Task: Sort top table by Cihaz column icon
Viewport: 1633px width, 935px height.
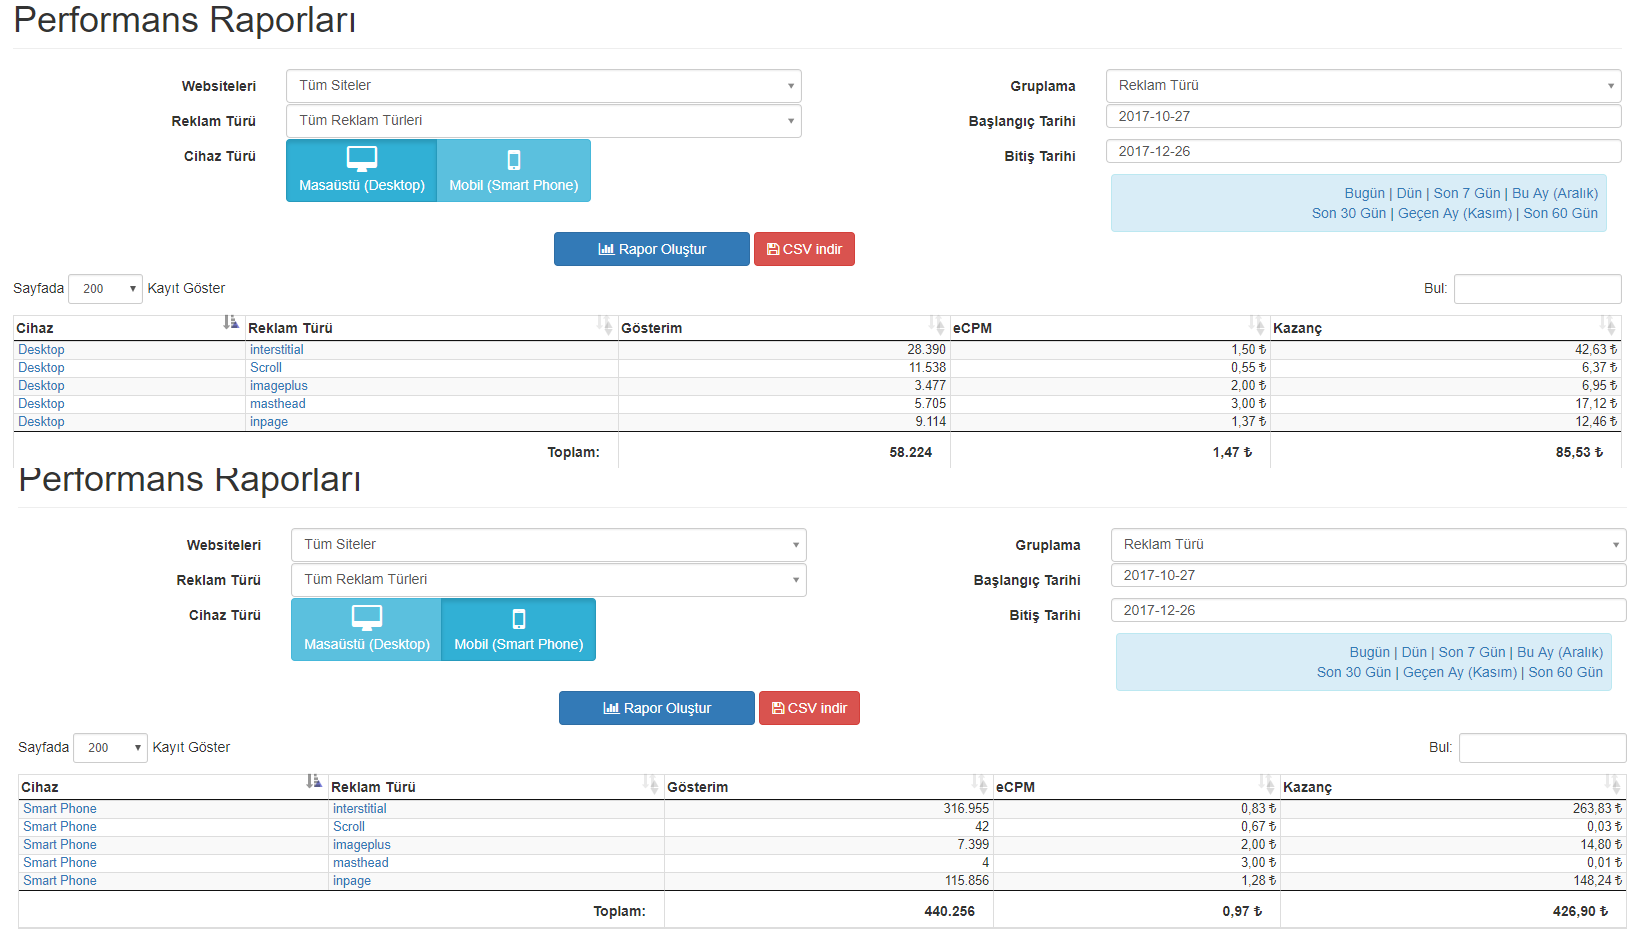Action: [231, 322]
